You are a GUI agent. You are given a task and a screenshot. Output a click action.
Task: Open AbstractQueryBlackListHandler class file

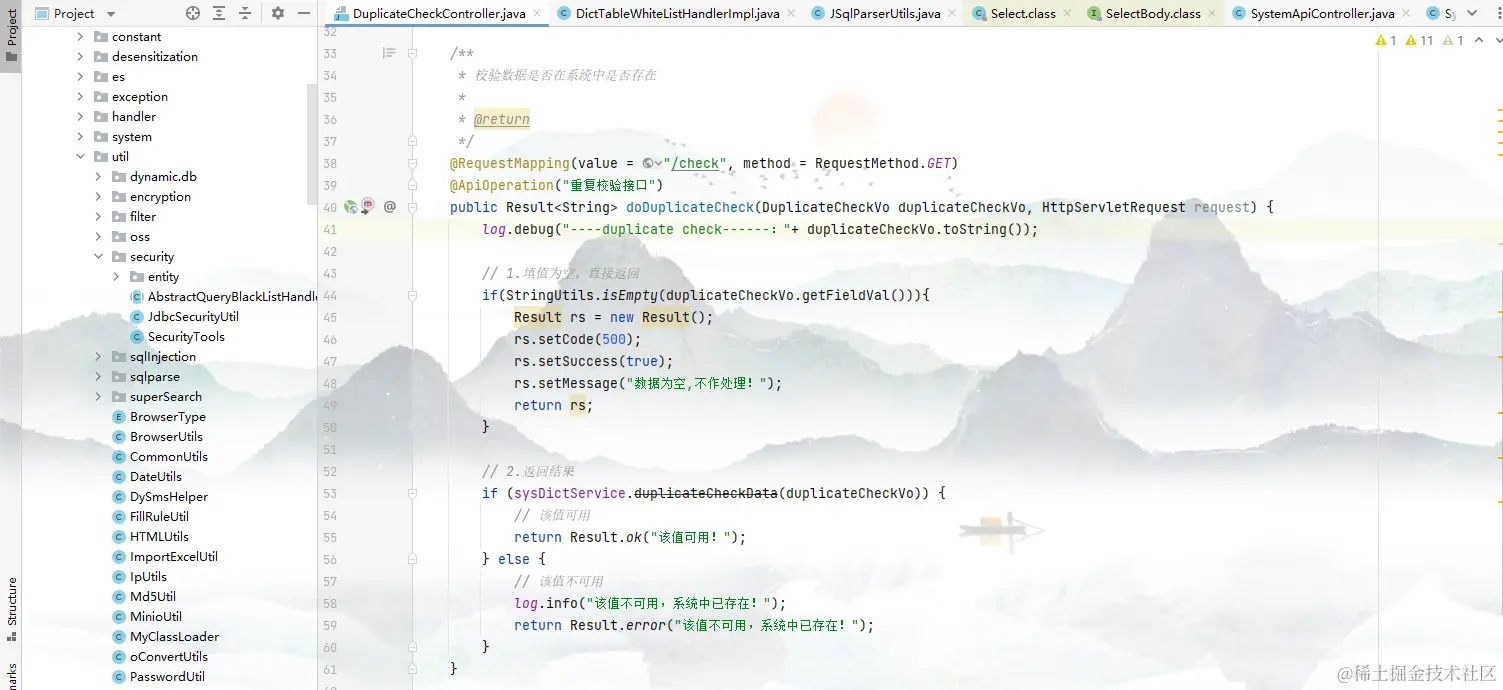point(224,297)
